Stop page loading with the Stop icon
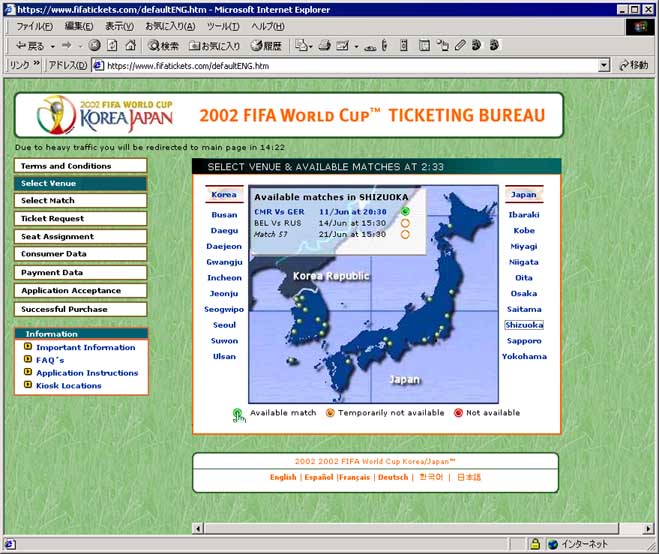This screenshot has width=659, height=554. pos(95,45)
